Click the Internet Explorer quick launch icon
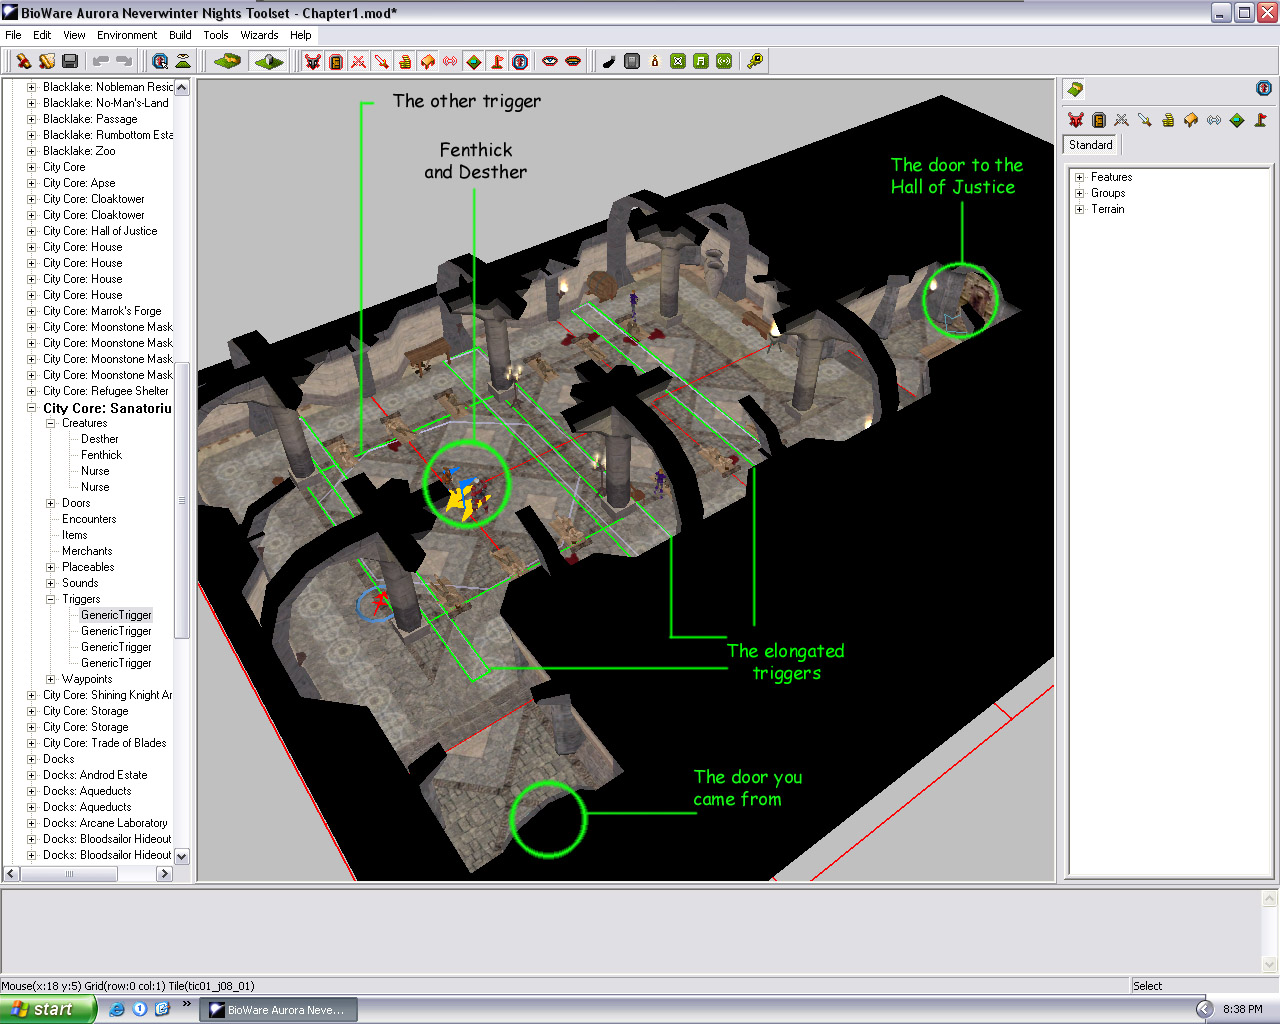The width and height of the screenshot is (1280, 1024). [x=117, y=1009]
